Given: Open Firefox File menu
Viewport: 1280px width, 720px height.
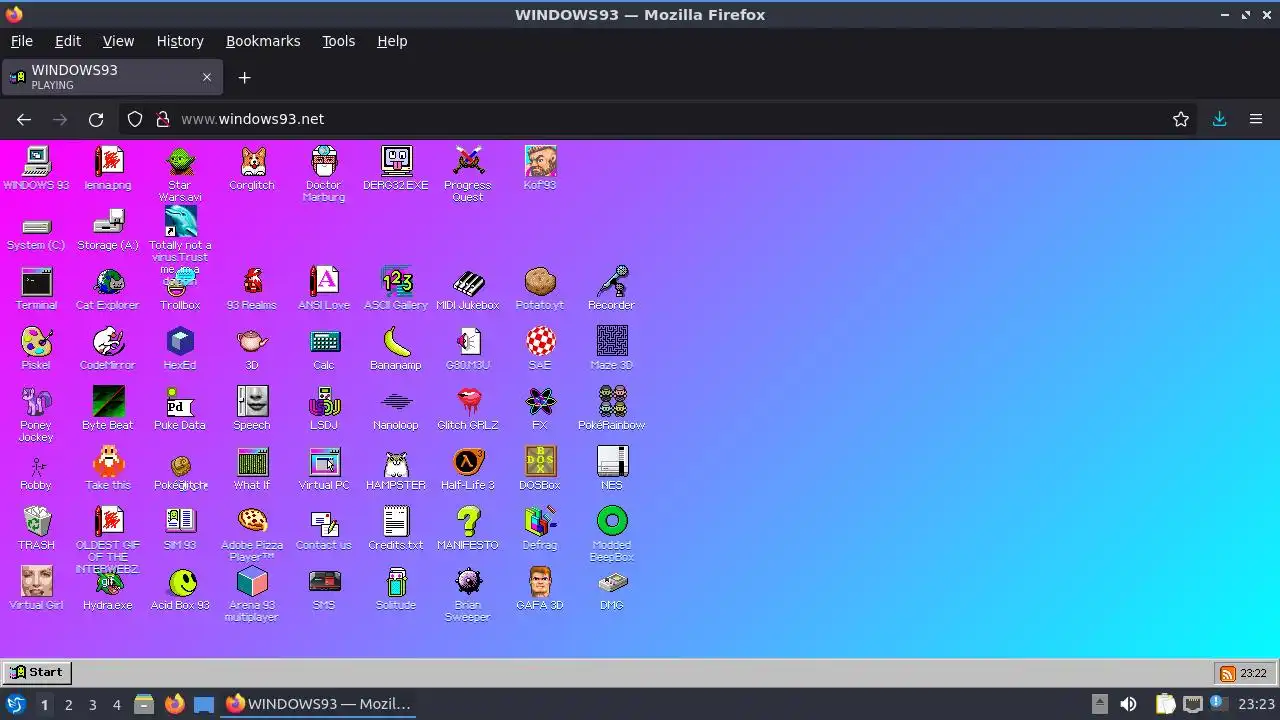Looking at the screenshot, I should click(x=22, y=41).
